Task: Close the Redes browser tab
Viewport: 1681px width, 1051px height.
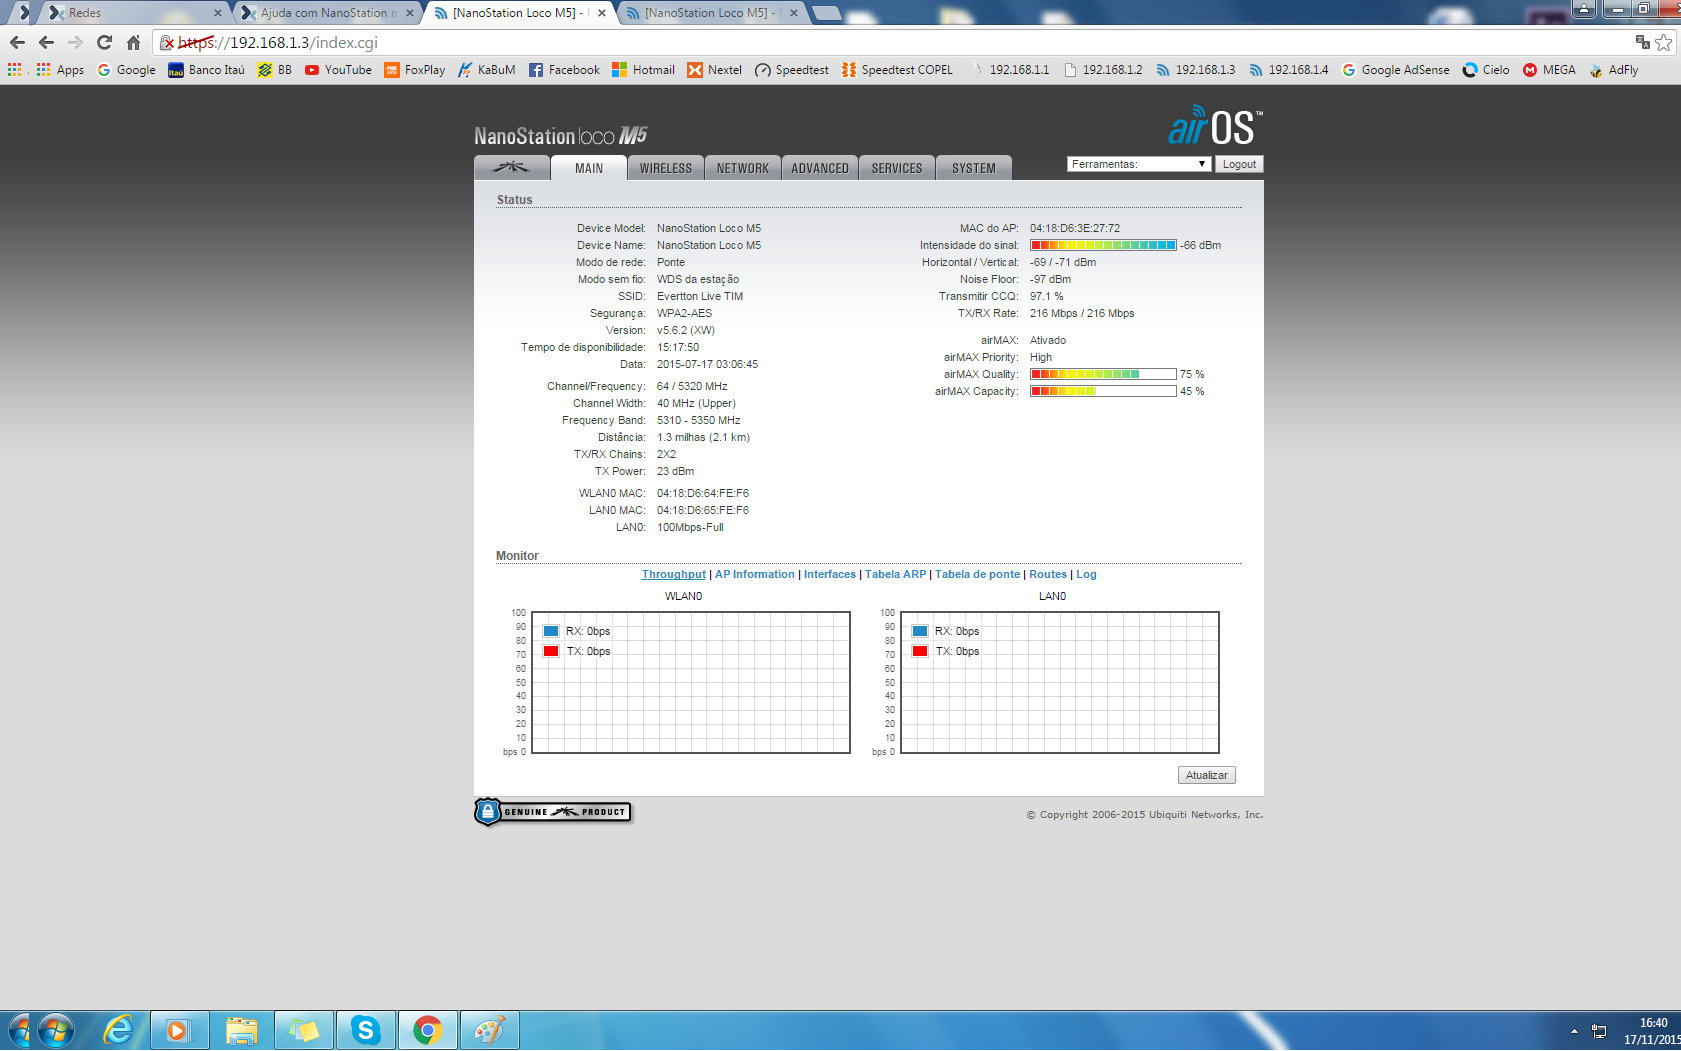Action: click(x=217, y=13)
